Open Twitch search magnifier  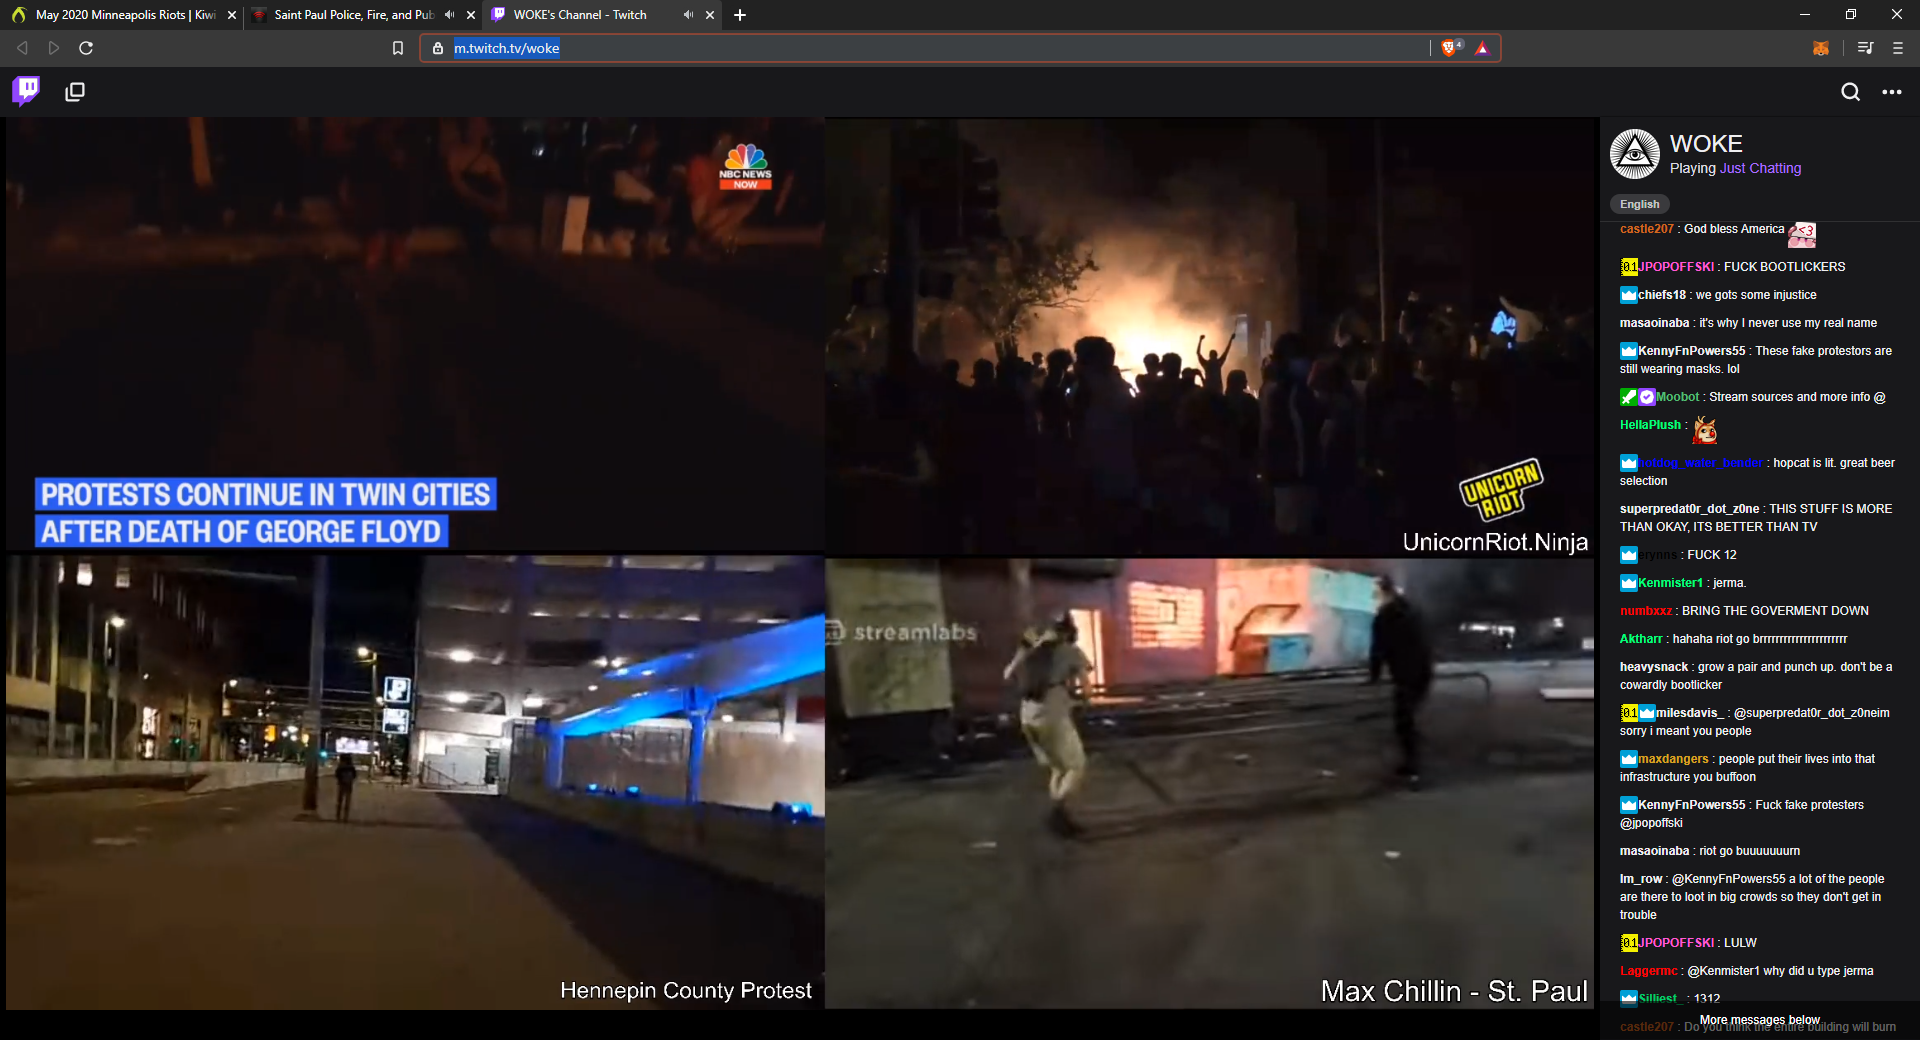click(x=1851, y=92)
